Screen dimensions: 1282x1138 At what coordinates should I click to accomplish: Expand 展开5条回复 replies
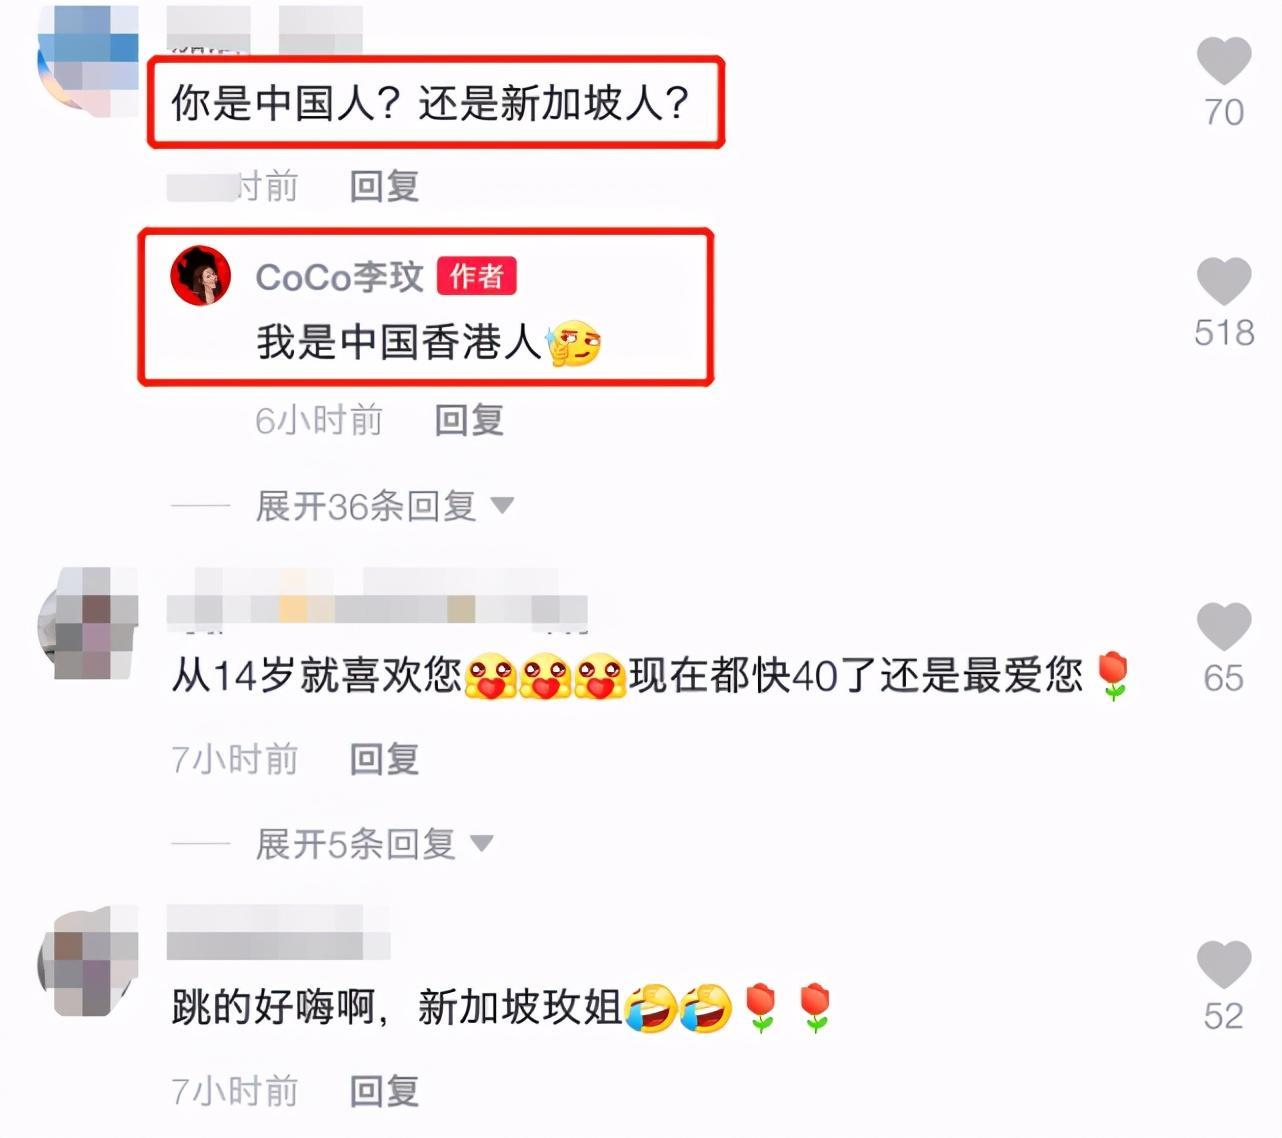(355, 844)
